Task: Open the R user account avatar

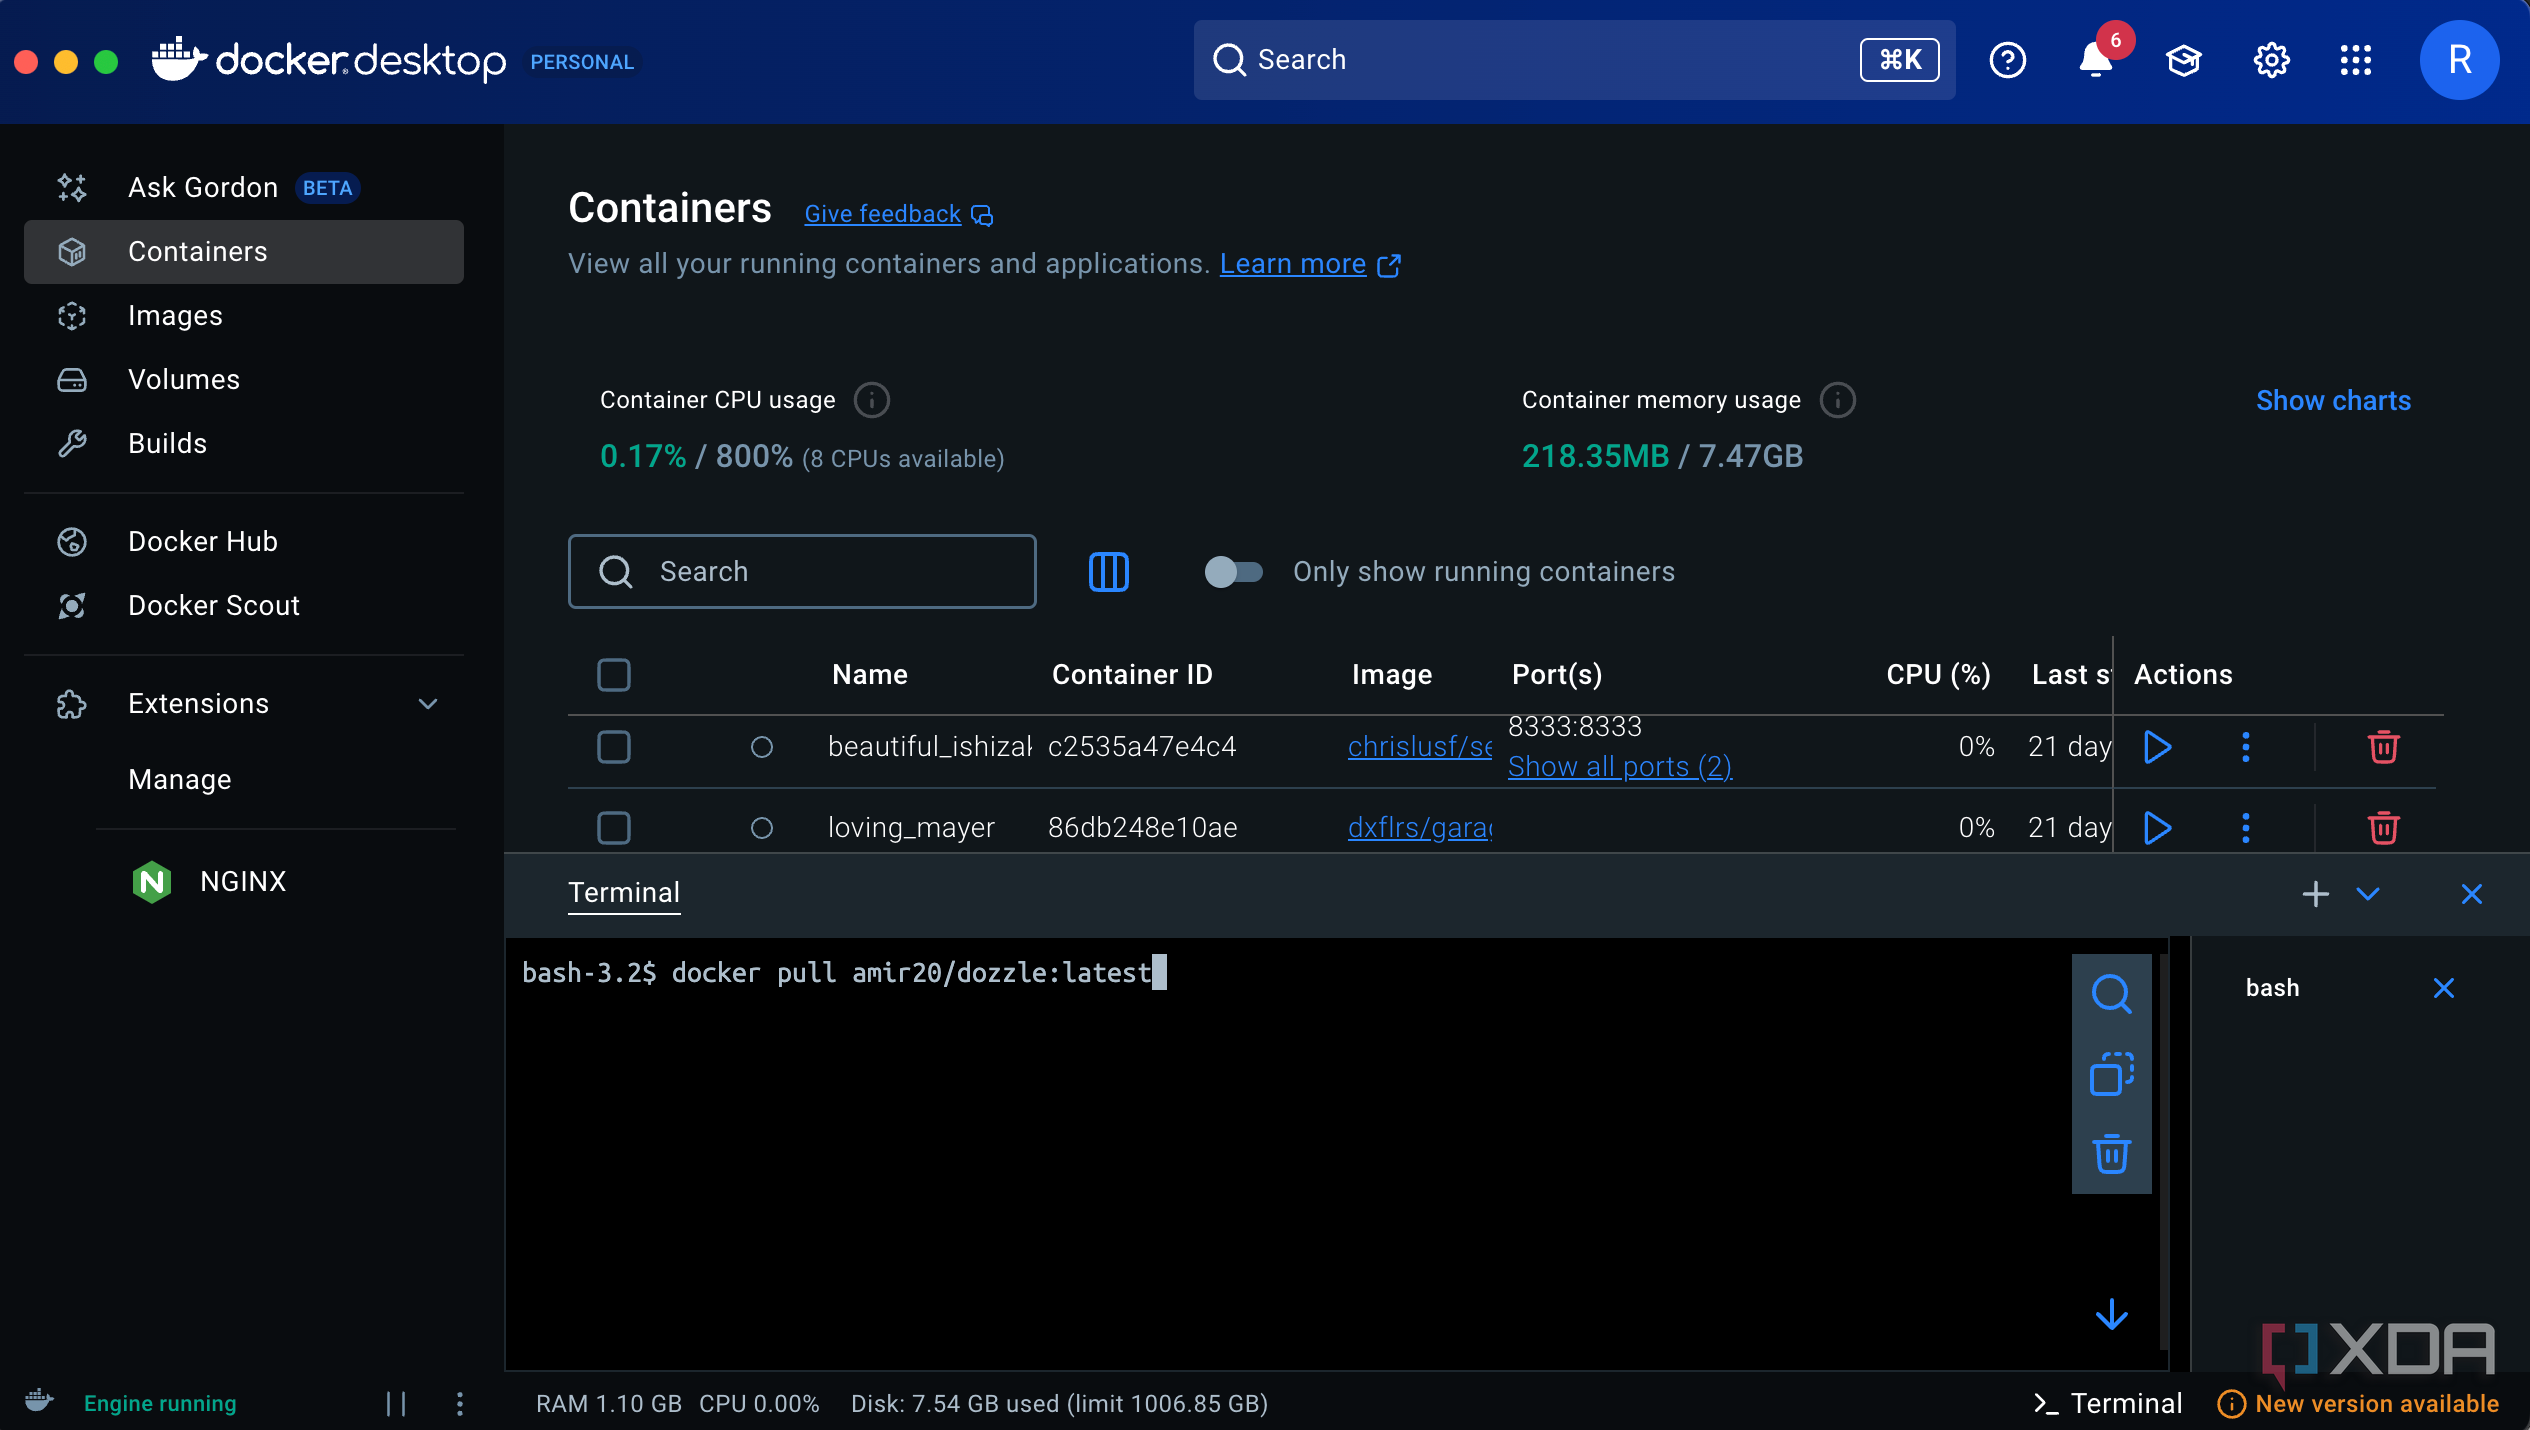Action: tap(2459, 60)
